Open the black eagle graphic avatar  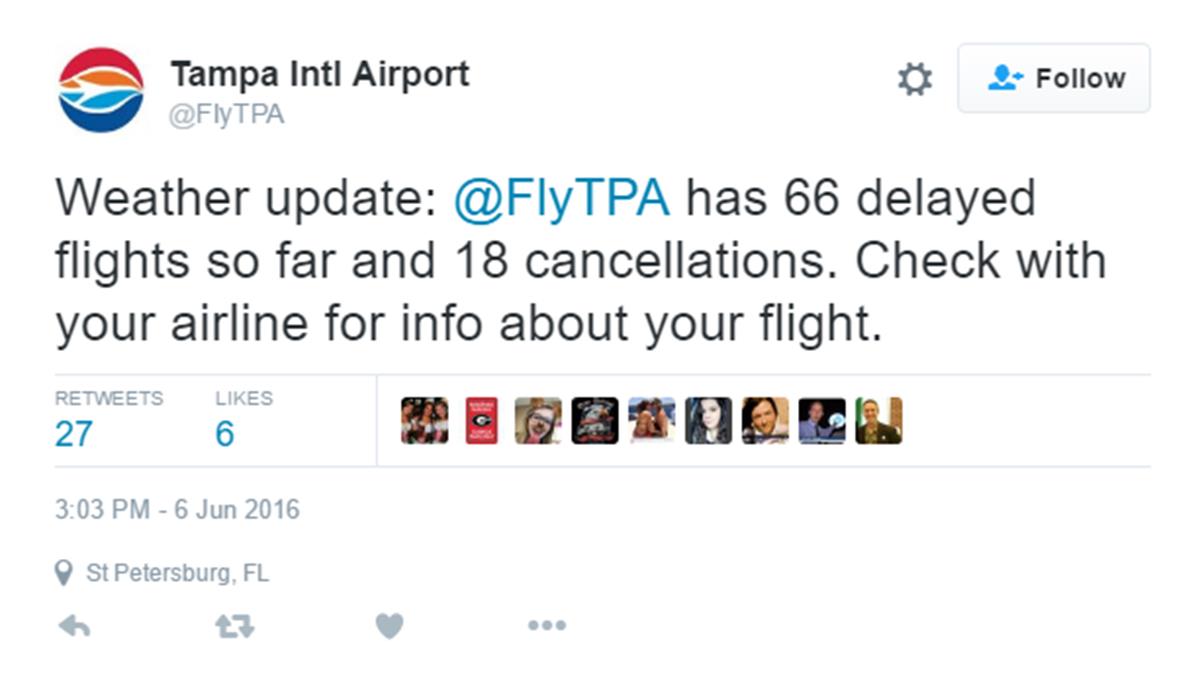pos(595,420)
